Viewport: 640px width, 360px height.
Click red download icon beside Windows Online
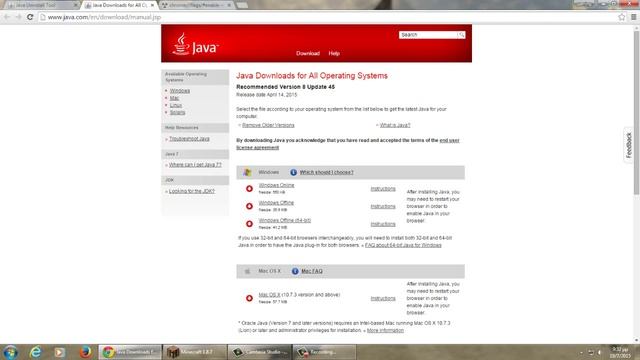pos(249,189)
